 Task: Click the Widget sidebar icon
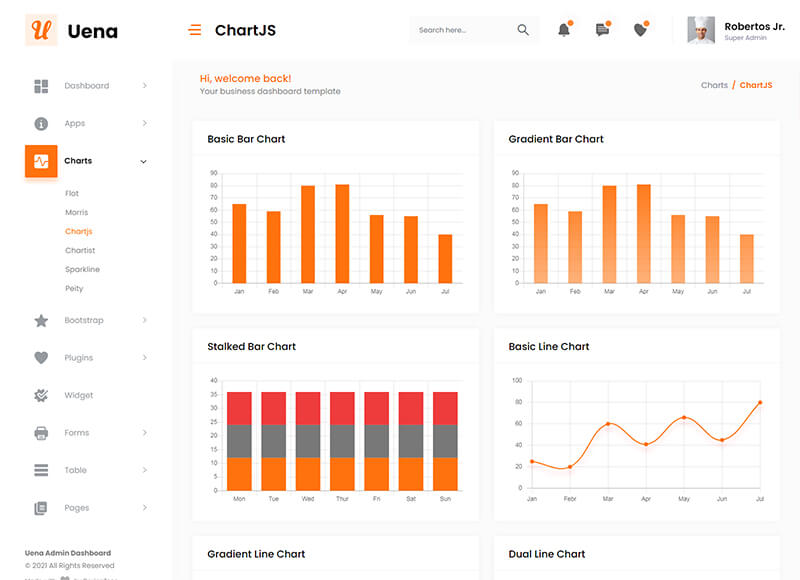point(41,395)
